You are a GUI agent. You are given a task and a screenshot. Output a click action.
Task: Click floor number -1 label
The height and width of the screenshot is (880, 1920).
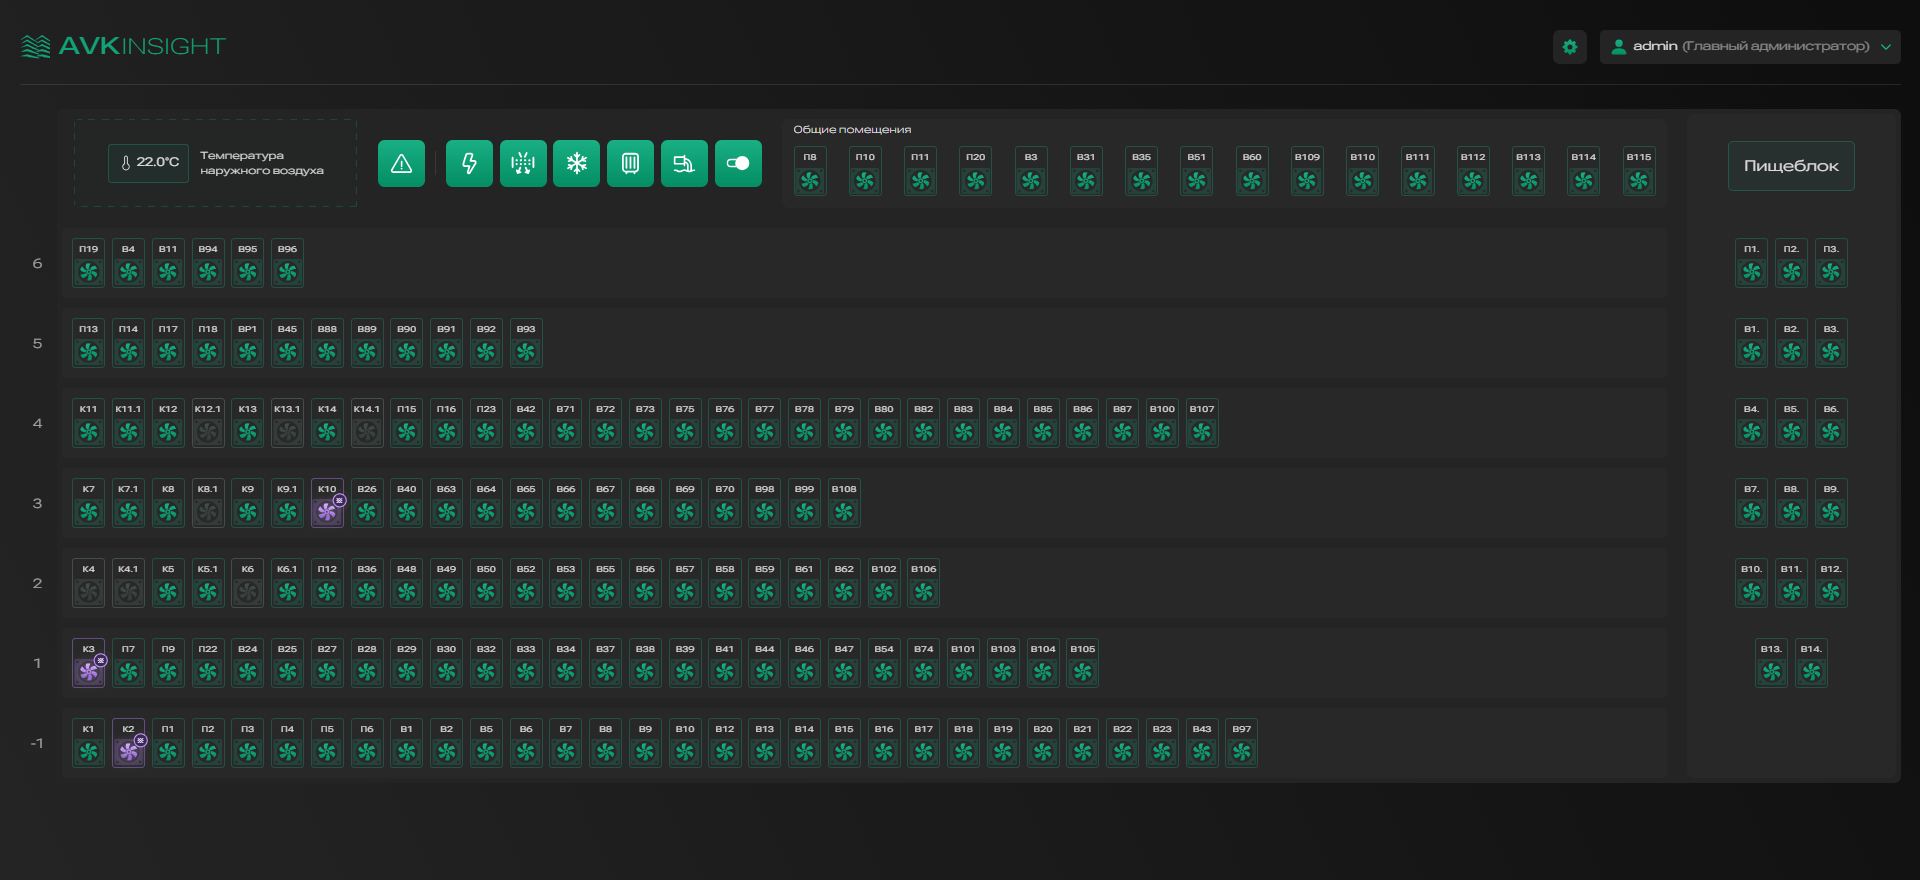[x=37, y=744]
